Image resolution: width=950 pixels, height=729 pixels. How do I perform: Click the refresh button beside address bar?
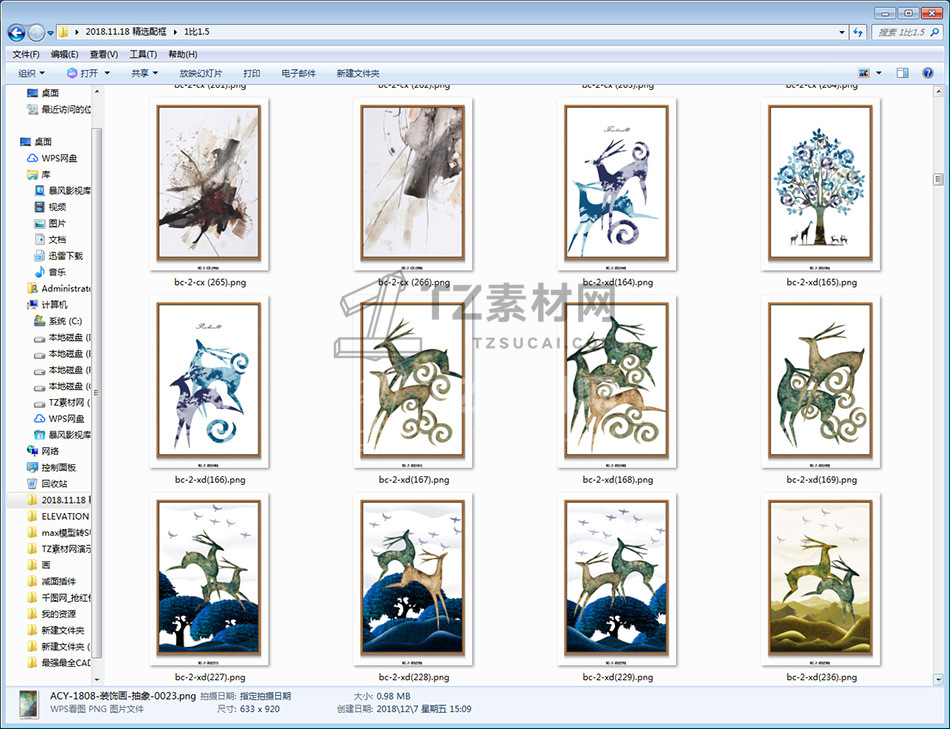(858, 32)
